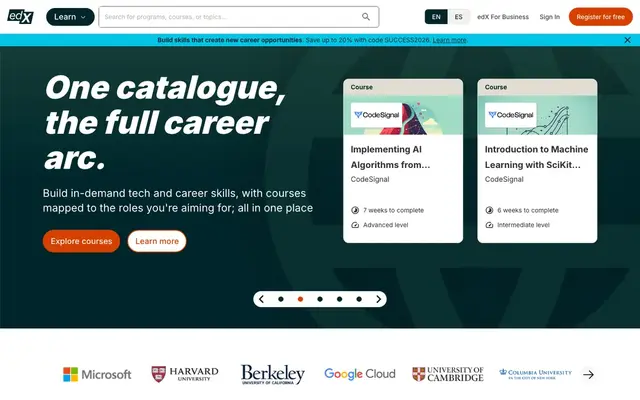The width and height of the screenshot is (640, 400).
Task: Click the University of Cambridge logo
Action: pyautogui.click(x=448, y=374)
